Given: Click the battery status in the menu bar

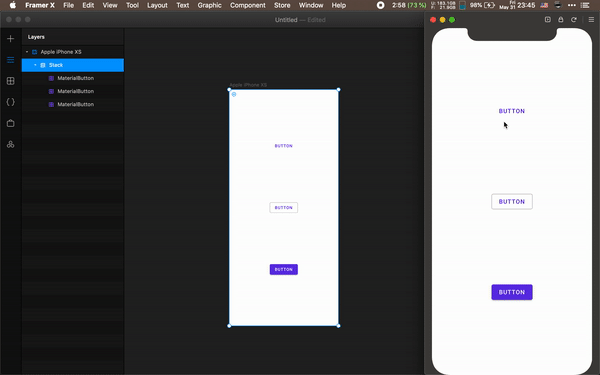Looking at the screenshot, I should (x=482, y=5).
